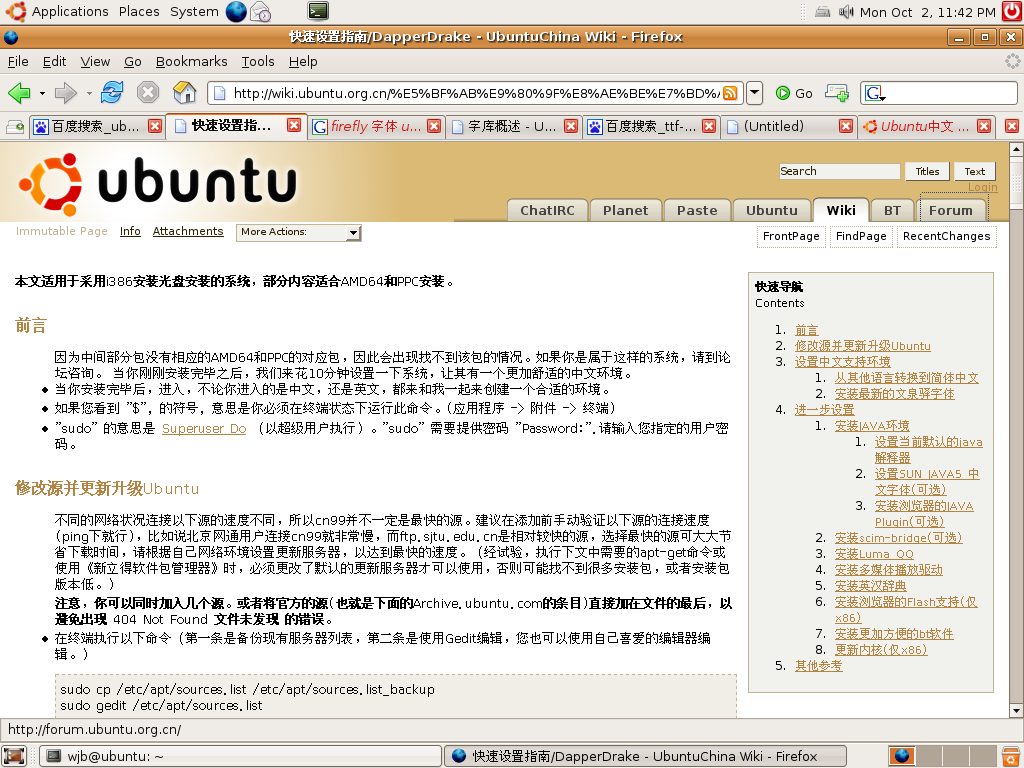
Task: Open the Paste site tab
Action: [697, 210]
